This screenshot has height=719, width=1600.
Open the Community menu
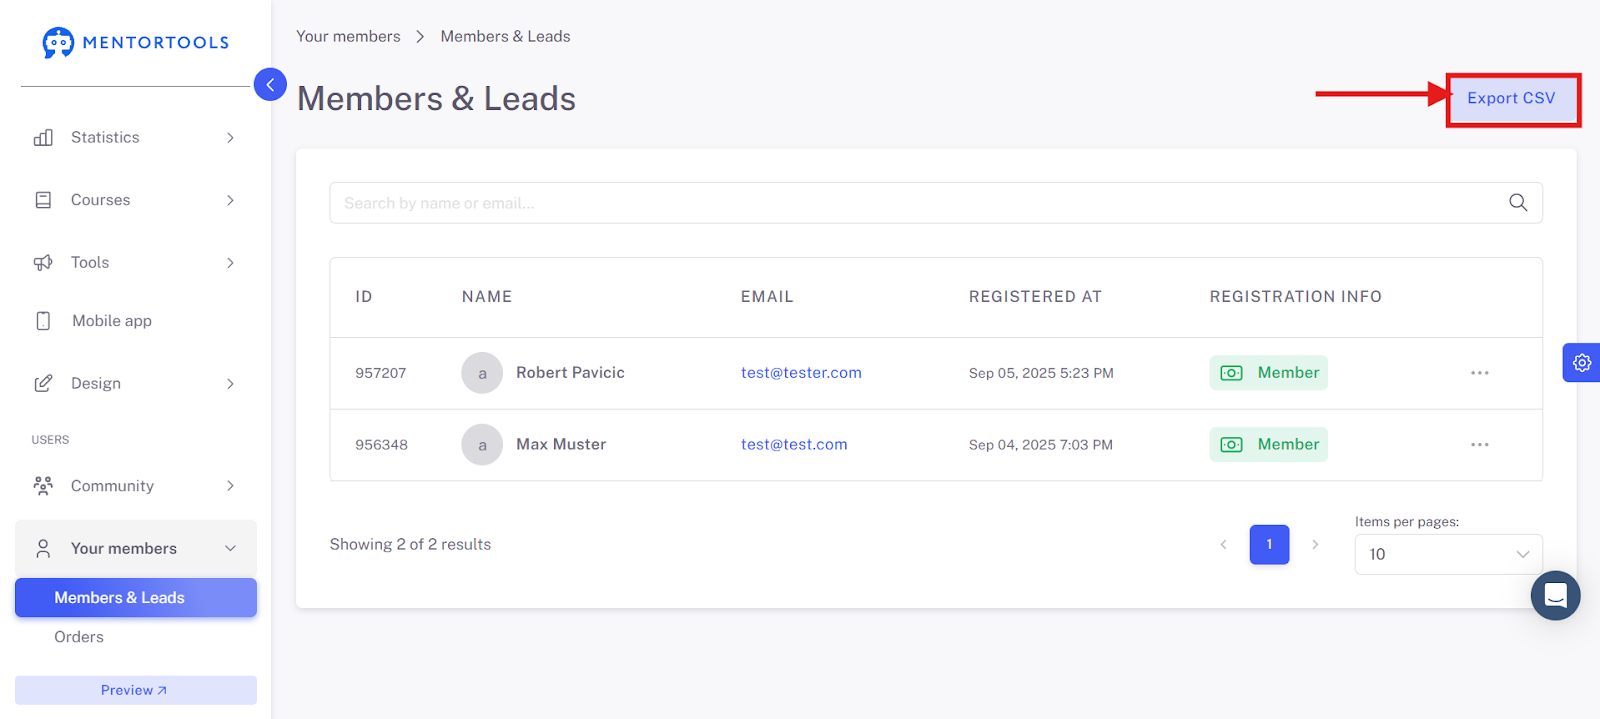coord(135,486)
